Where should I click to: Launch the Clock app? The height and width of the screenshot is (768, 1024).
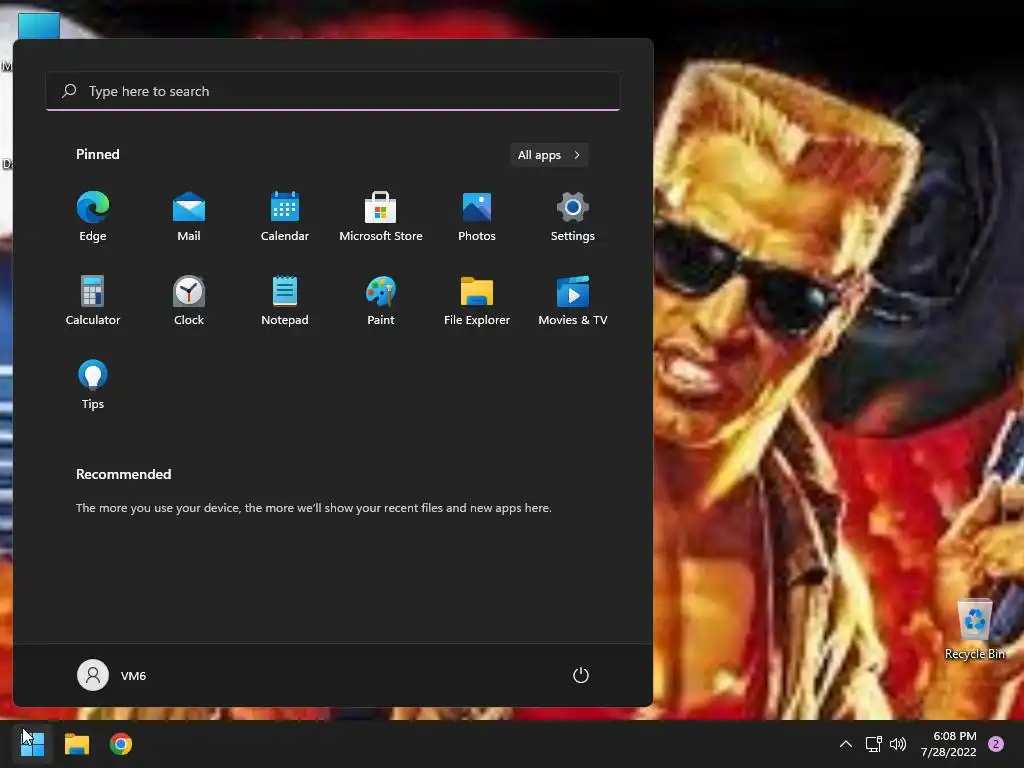(189, 300)
